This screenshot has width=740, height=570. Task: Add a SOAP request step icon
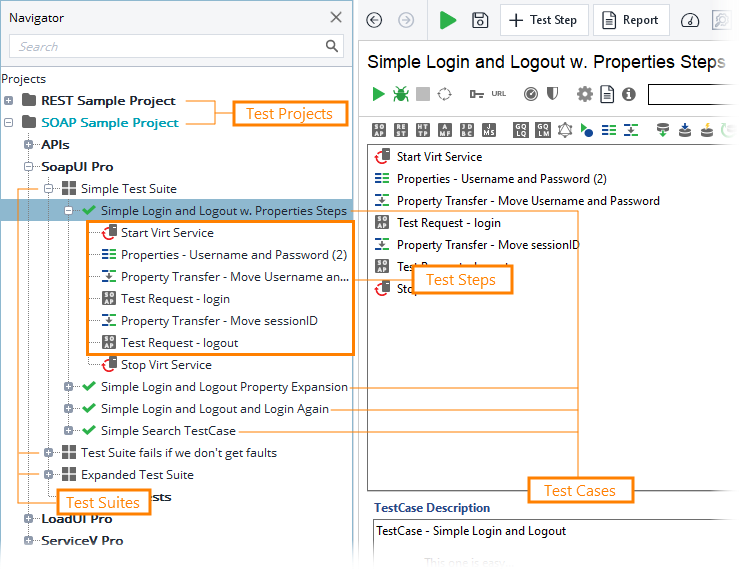379,130
